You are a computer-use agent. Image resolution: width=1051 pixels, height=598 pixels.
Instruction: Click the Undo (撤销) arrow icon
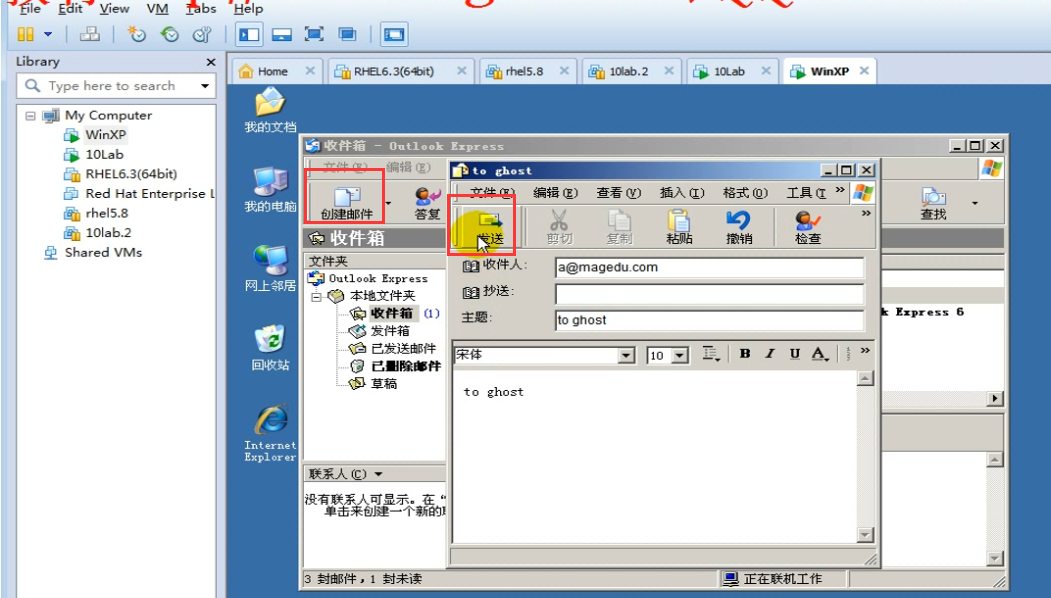739,227
